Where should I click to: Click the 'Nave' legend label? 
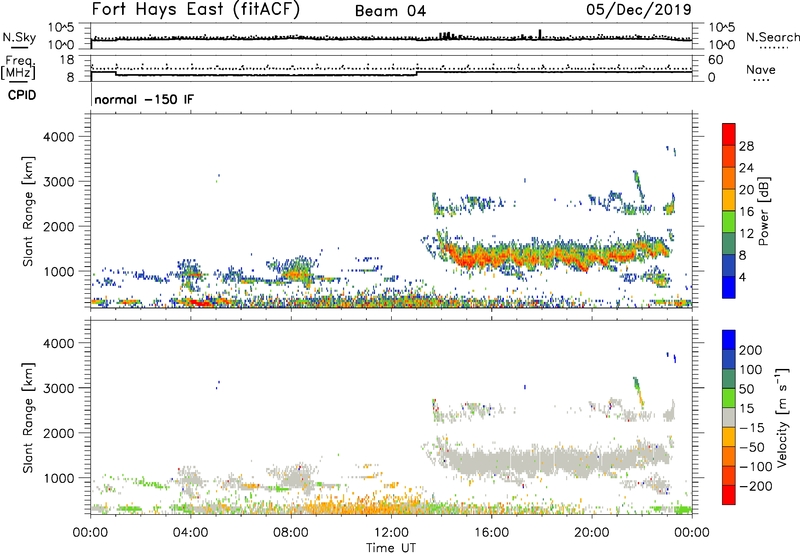tap(761, 70)
